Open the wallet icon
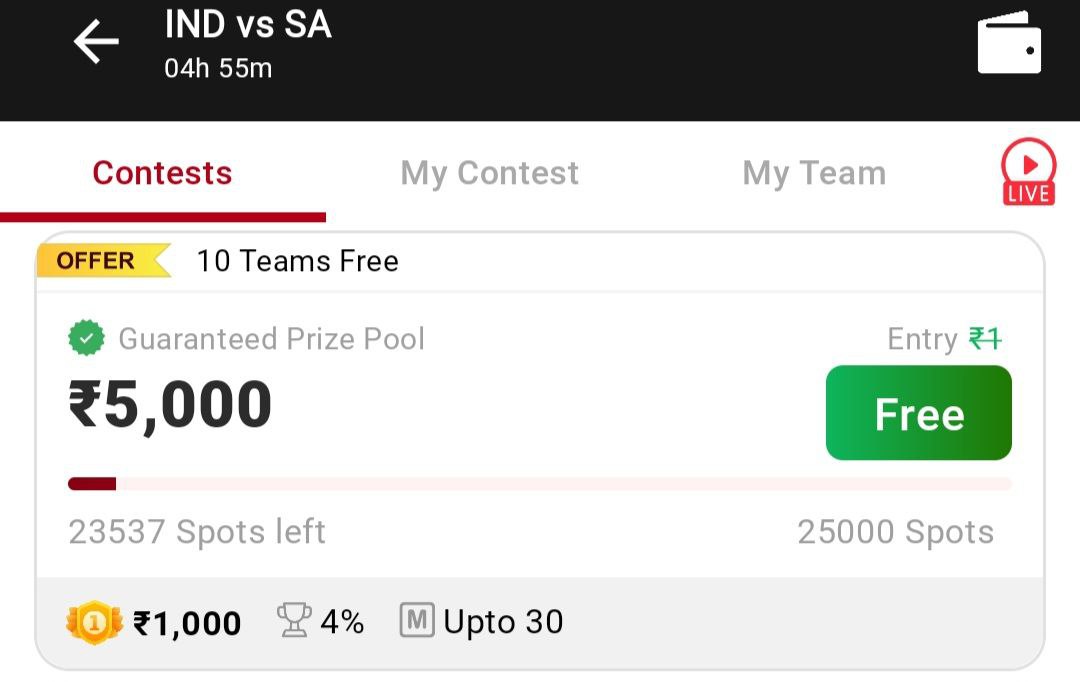The image size is (1080, 682). click(x=1008, y=42)
